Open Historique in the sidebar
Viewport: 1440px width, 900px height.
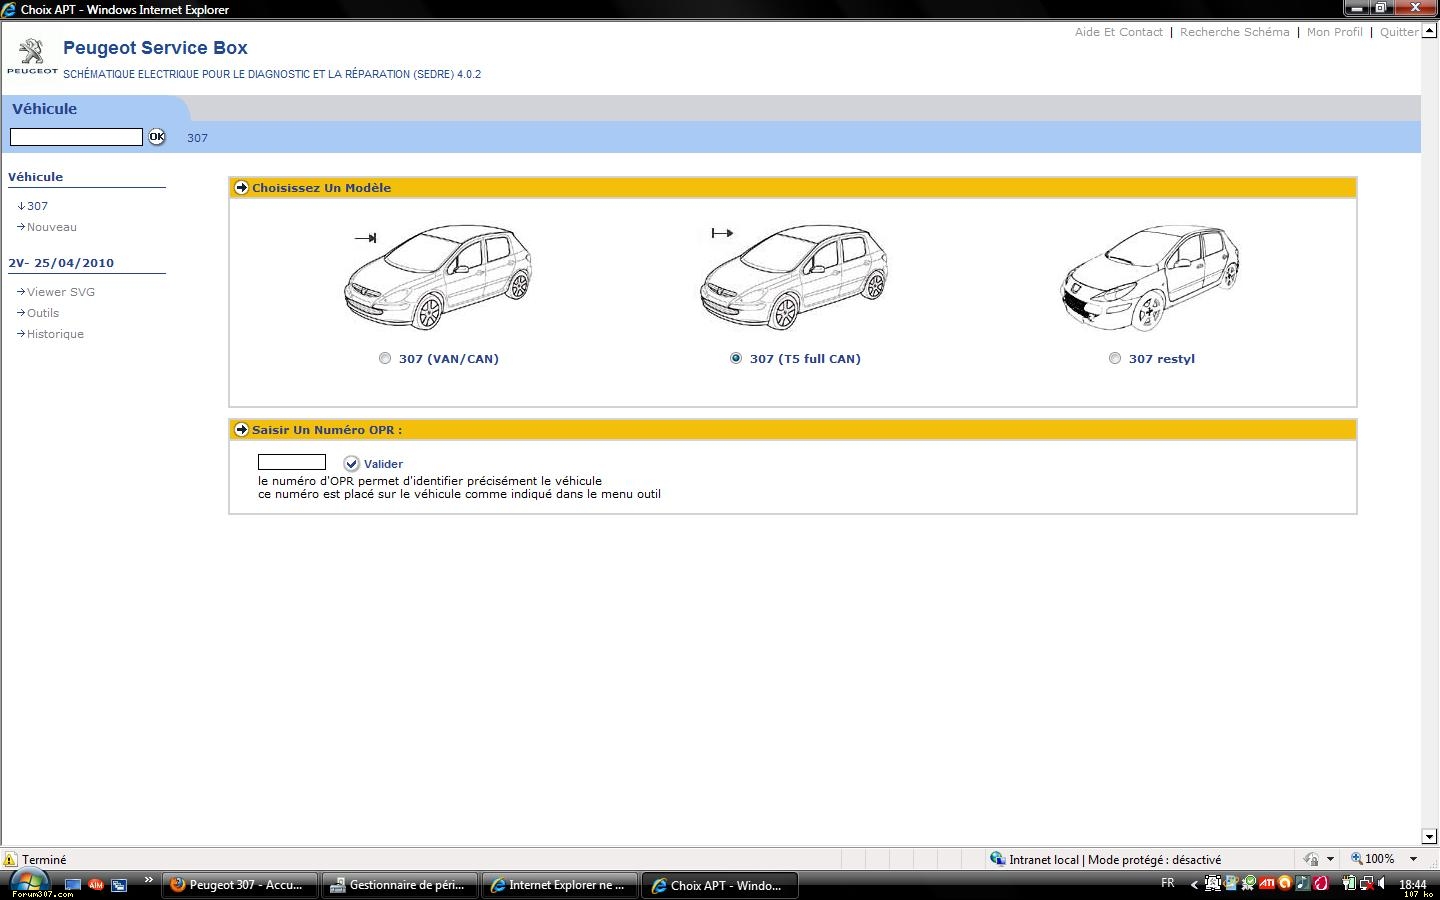(x=55, y=334)
